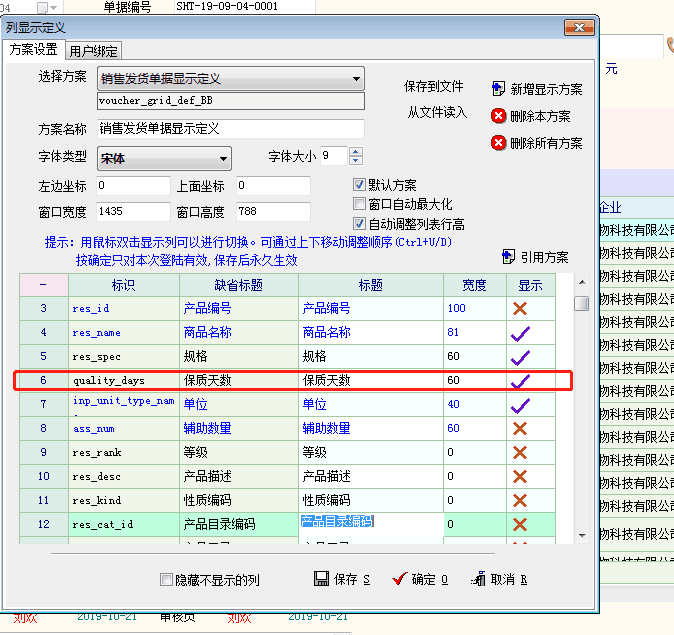Click the red 删除所有方案 icon

499,143
